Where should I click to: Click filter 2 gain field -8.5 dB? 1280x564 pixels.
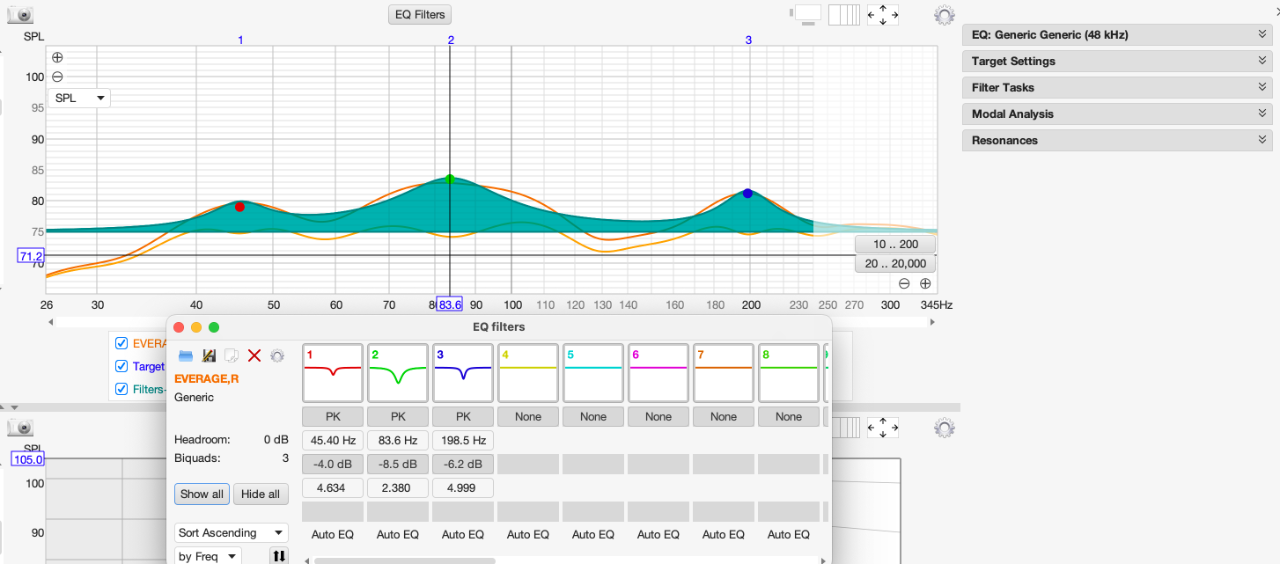coord(398,464)
